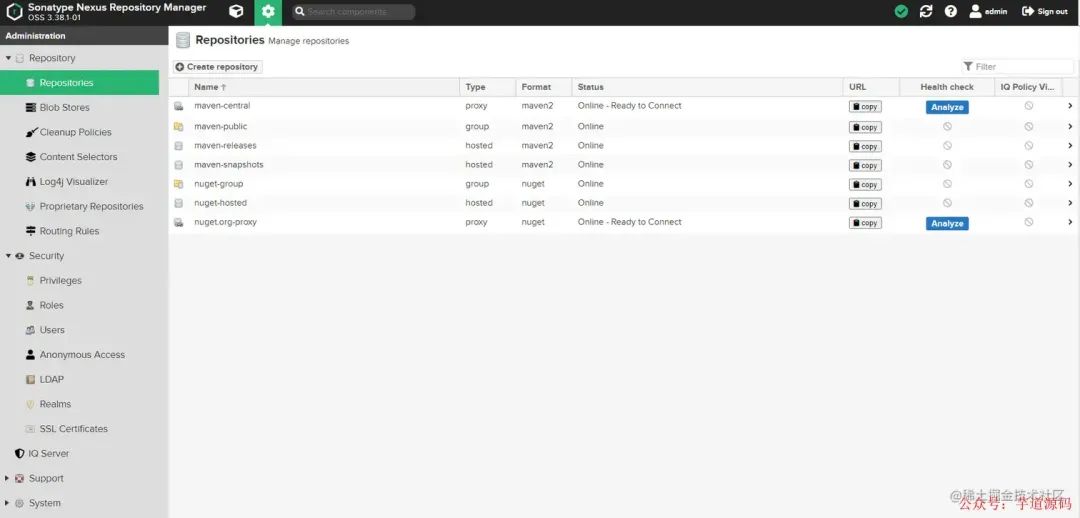The width and height of the screenshot is (1080, 518).
Task: Expand the System tree section
Action: pyautogui.click(x=8, y=504)
